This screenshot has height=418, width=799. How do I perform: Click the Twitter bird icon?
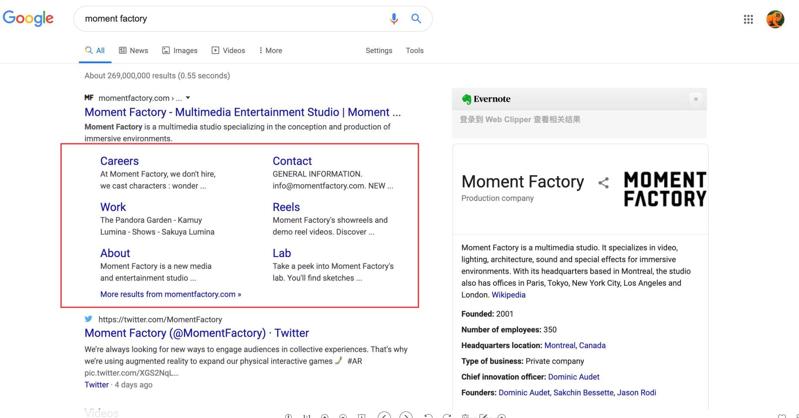tap(89, 319)
